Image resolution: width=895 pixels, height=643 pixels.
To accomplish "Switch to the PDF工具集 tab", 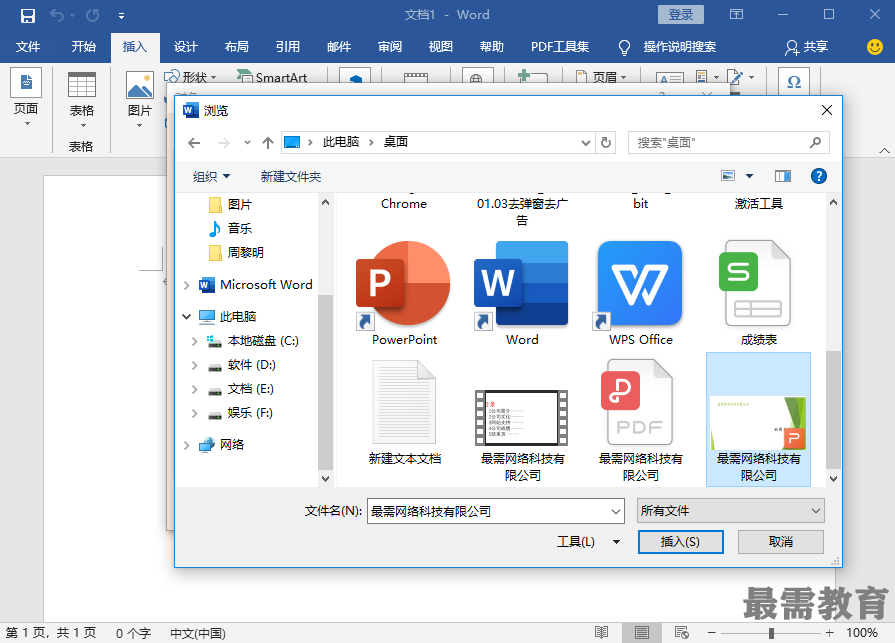I will click(x=559, y=47).
